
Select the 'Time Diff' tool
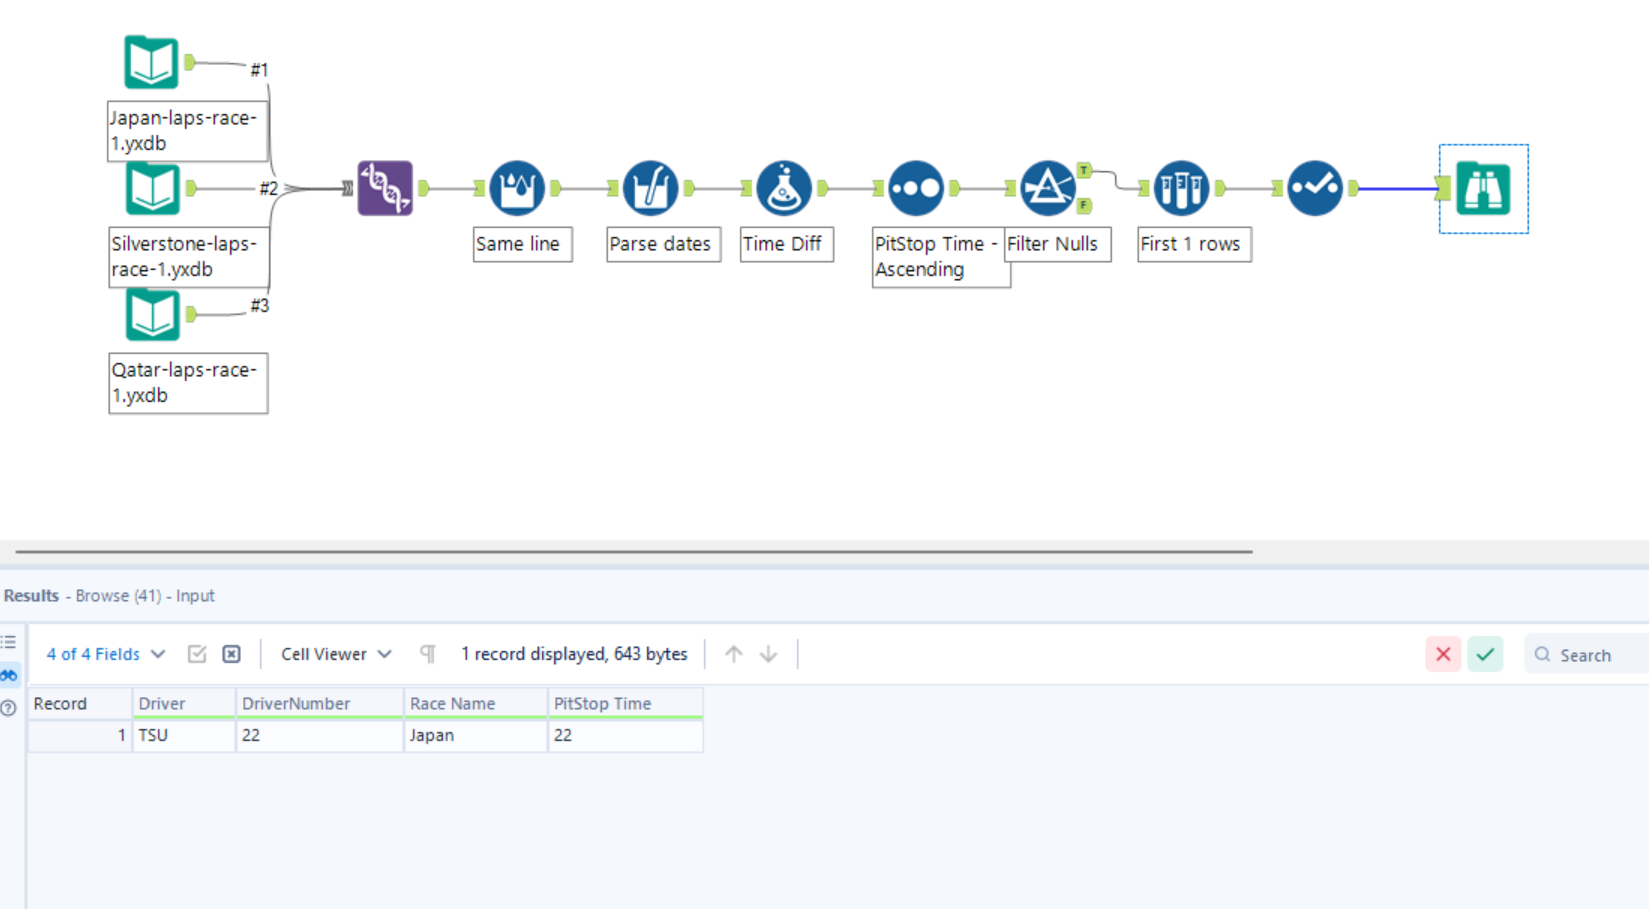[784, 187]
